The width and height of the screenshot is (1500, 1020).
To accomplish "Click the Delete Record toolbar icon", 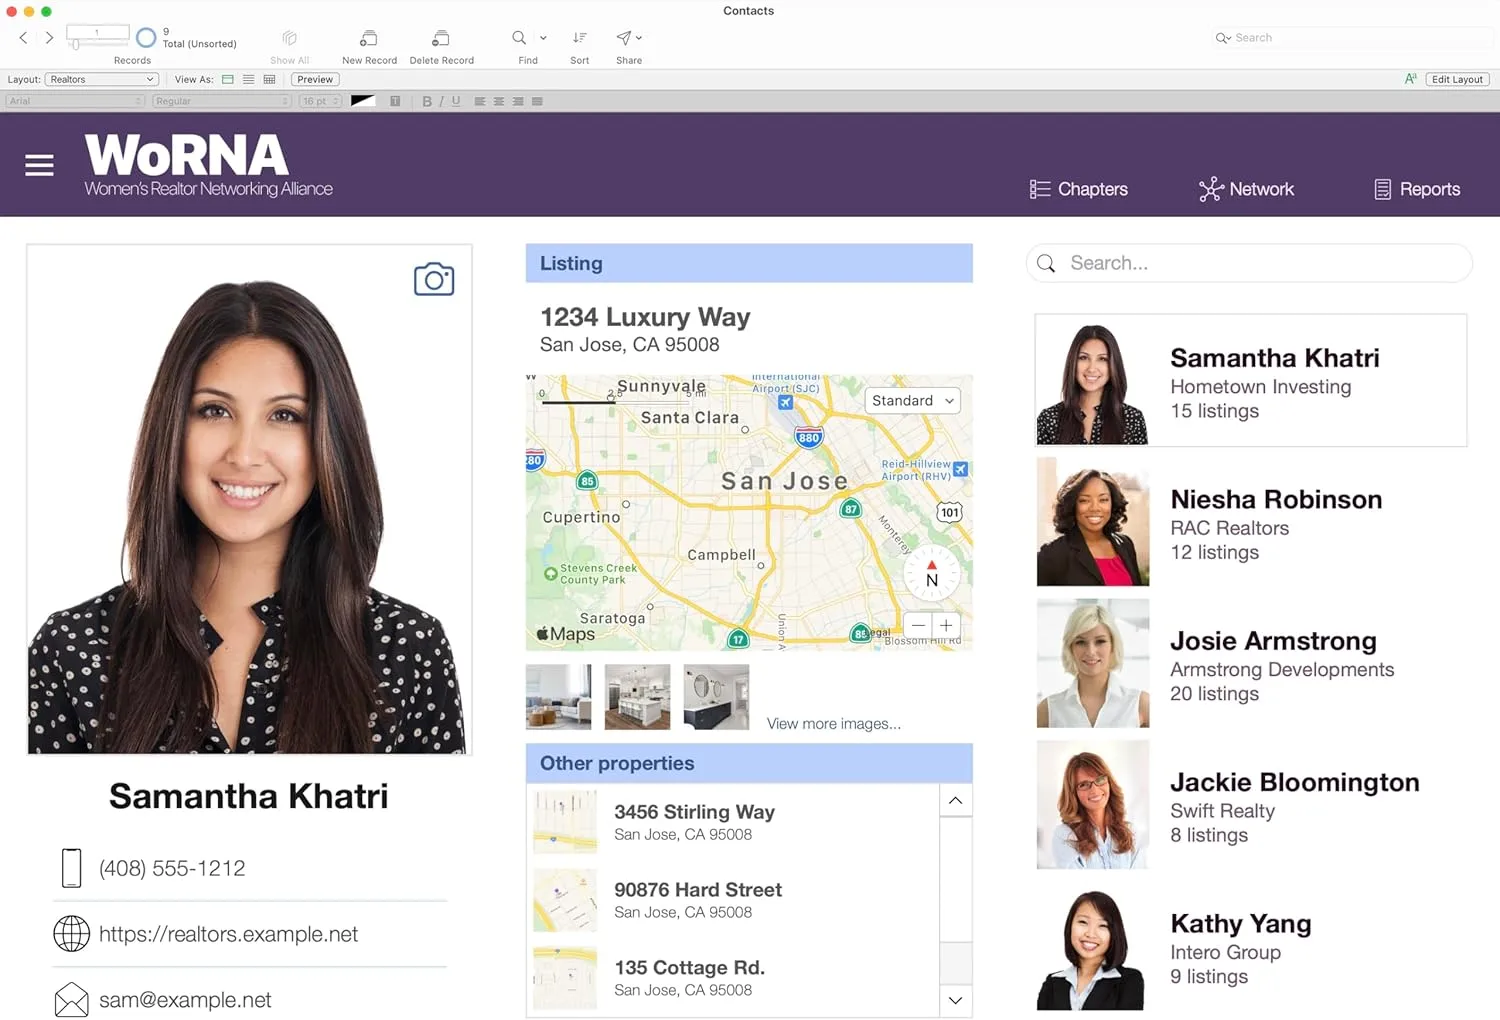I will (441, 39).
